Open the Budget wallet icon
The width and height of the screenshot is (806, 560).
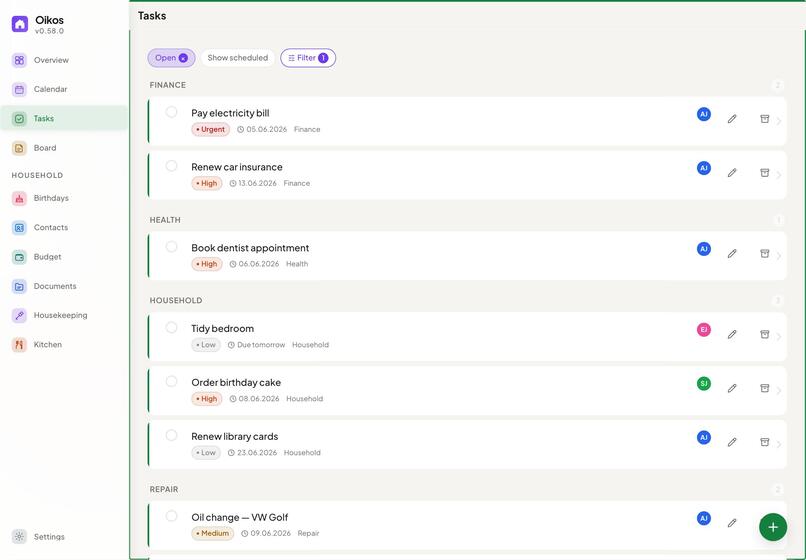pos(19,257)
